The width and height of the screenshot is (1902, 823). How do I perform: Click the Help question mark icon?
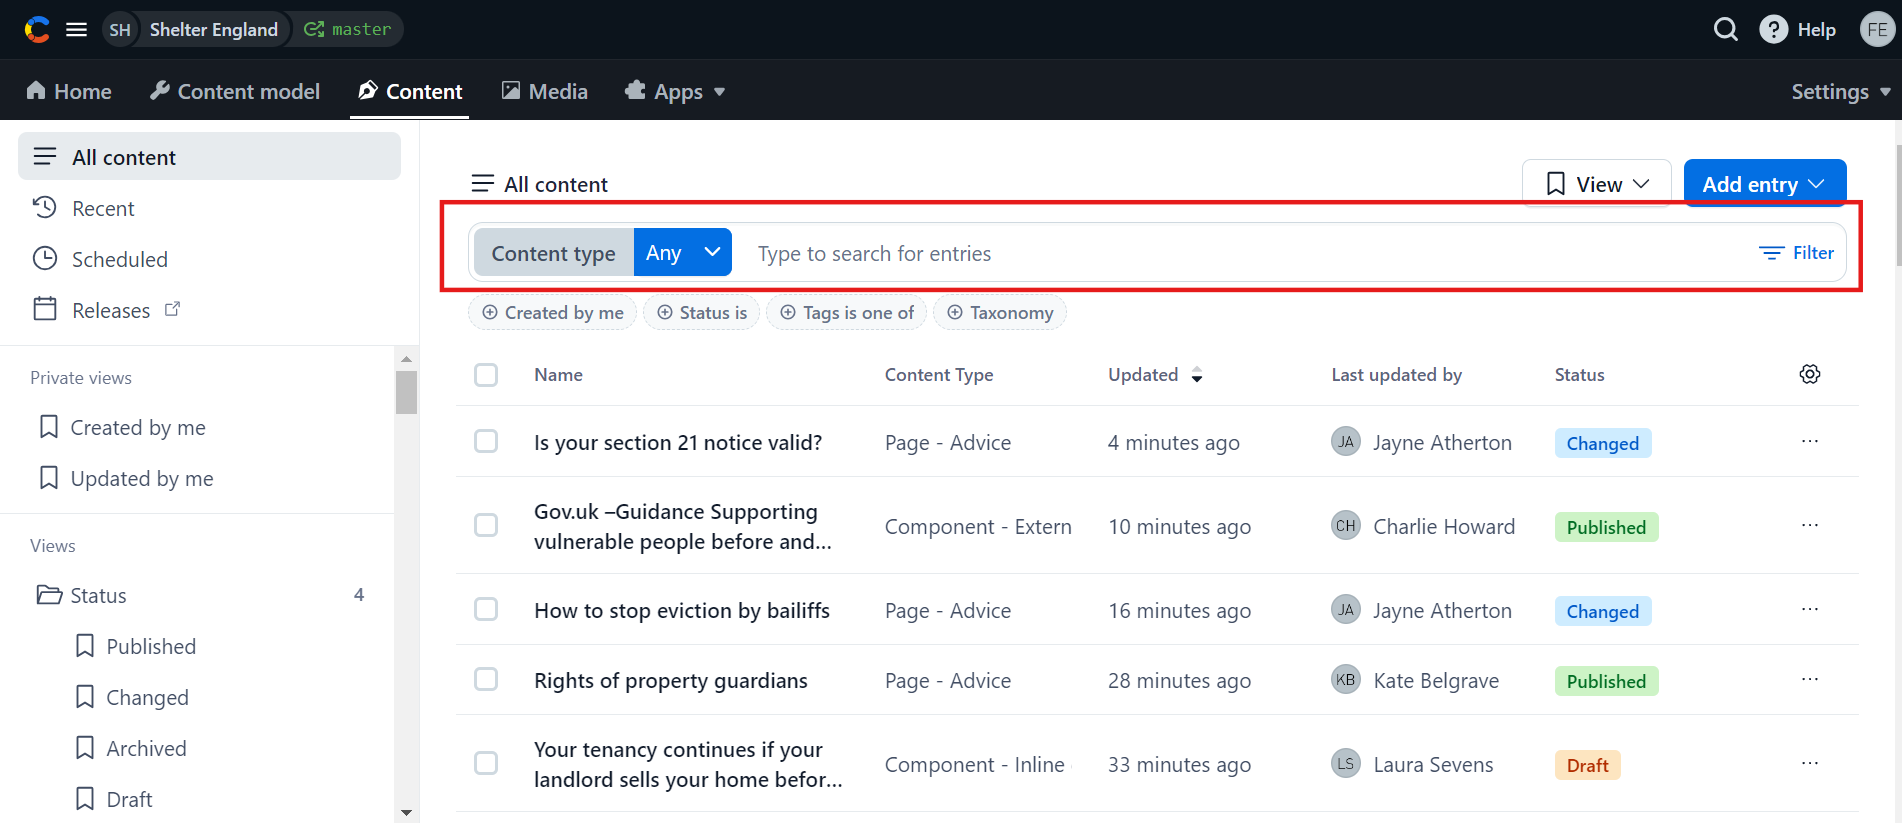1773,30
